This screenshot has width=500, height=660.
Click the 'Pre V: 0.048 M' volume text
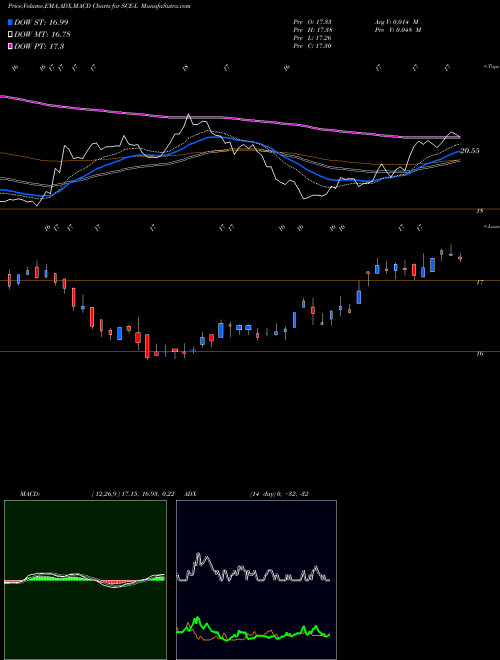click(398, 30)
